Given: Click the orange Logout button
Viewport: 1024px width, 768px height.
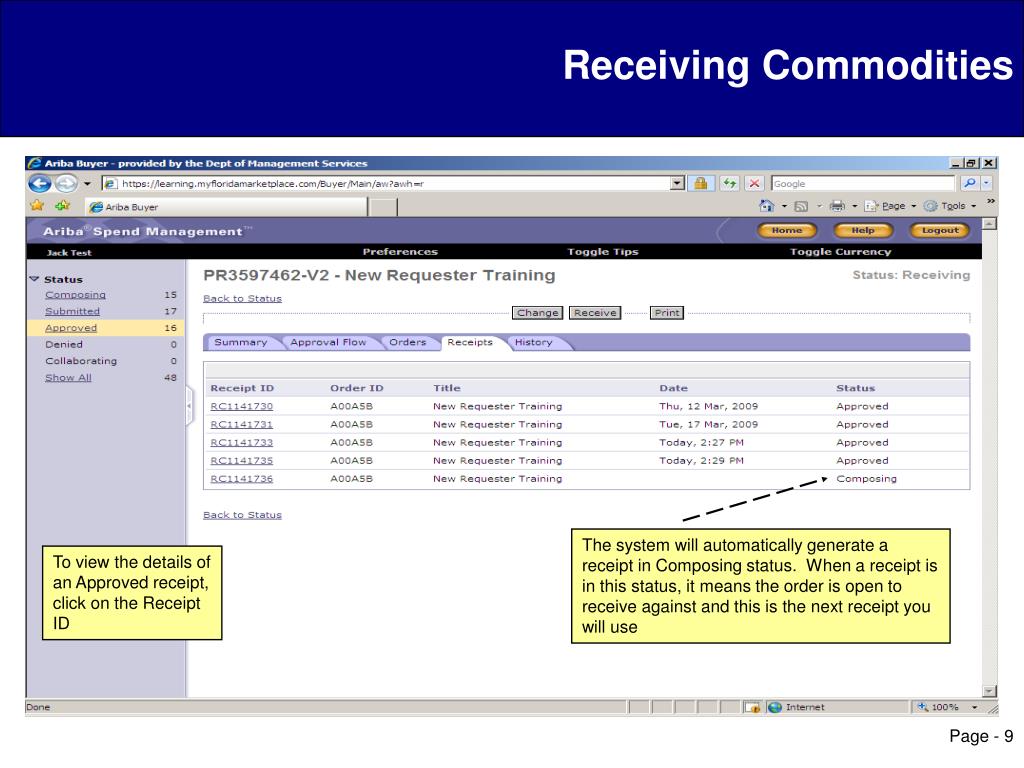Looking at the screenshot, I should tap(940, 230).
